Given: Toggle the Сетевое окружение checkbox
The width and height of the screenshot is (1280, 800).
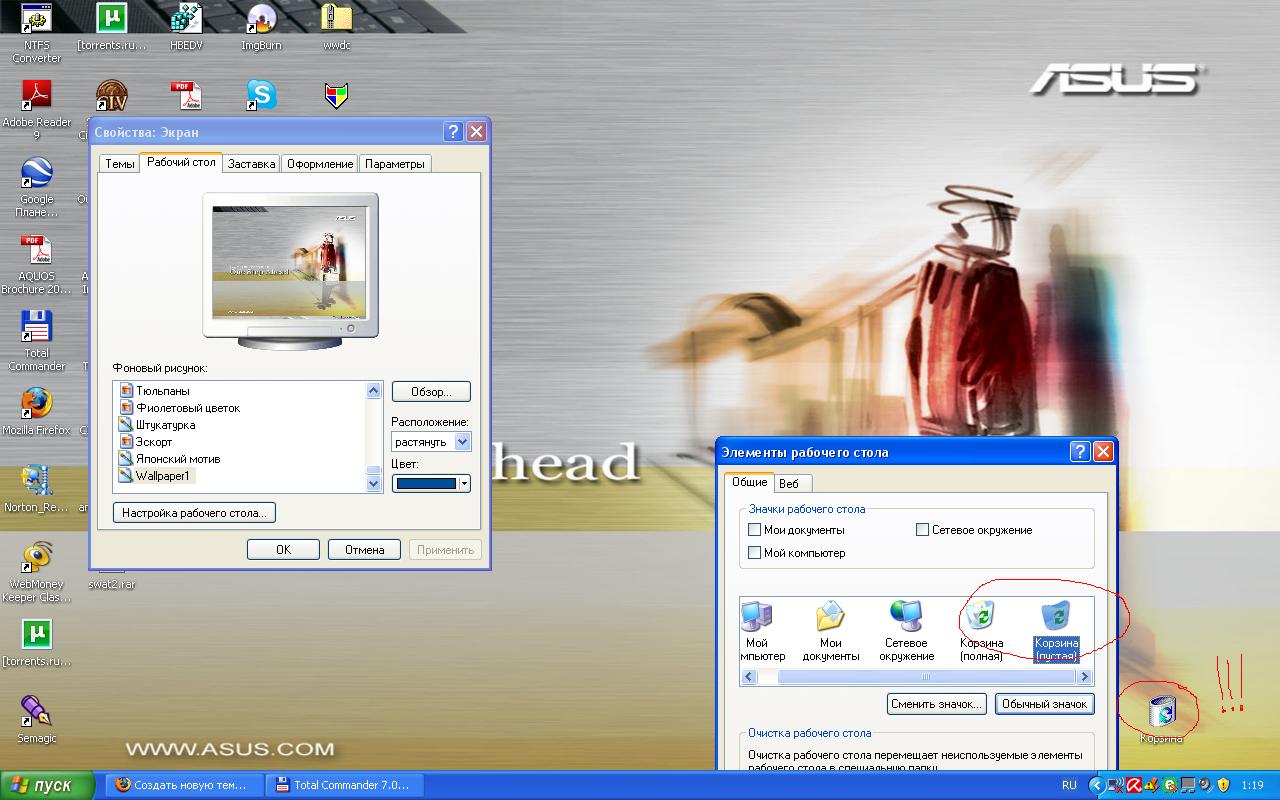Looking at the screenshot, I should pos(923,530).
